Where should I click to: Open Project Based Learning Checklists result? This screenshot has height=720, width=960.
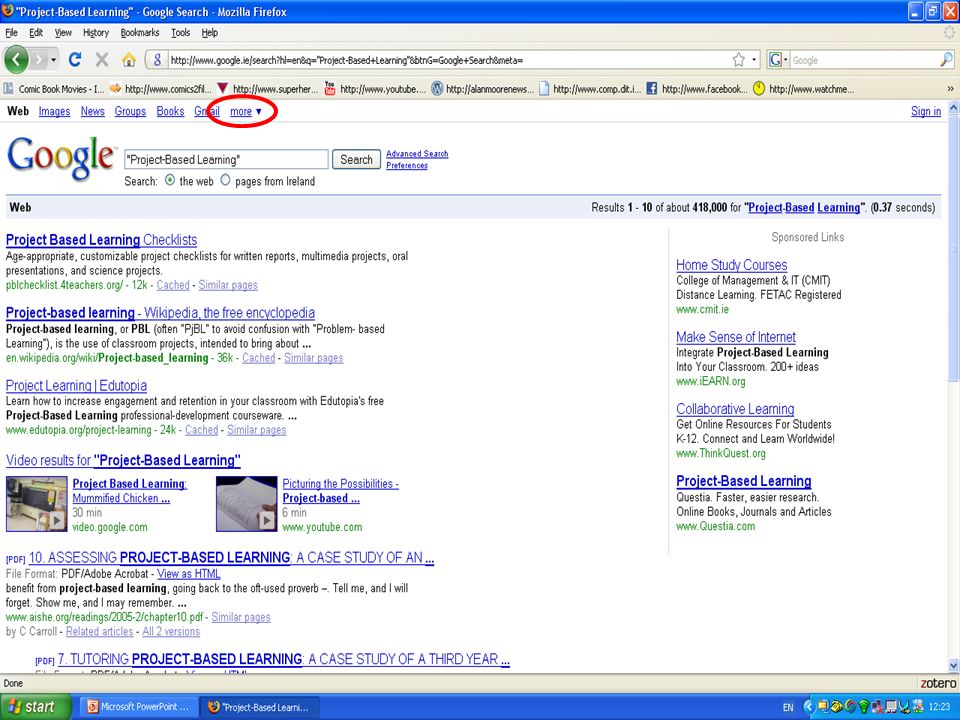(102, 240)
